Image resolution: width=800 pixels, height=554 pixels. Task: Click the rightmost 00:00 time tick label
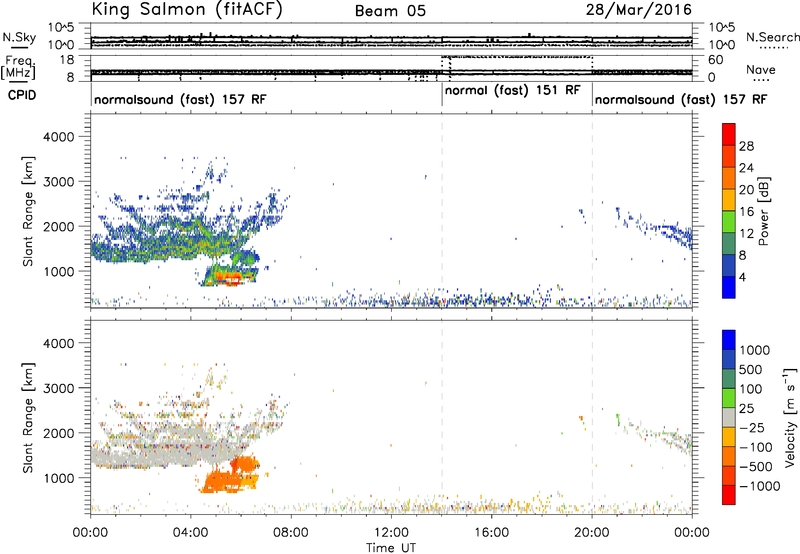tap(692, 533)
